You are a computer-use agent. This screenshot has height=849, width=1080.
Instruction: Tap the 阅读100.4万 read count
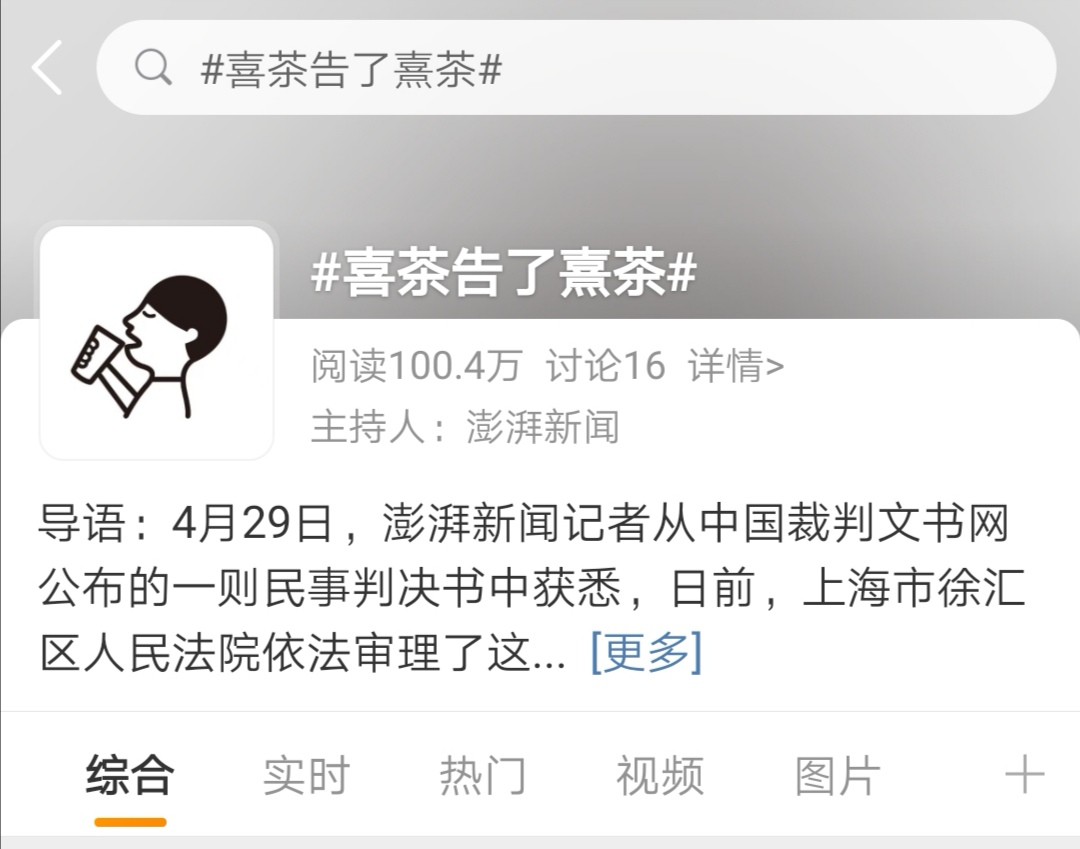coord(417,366)
